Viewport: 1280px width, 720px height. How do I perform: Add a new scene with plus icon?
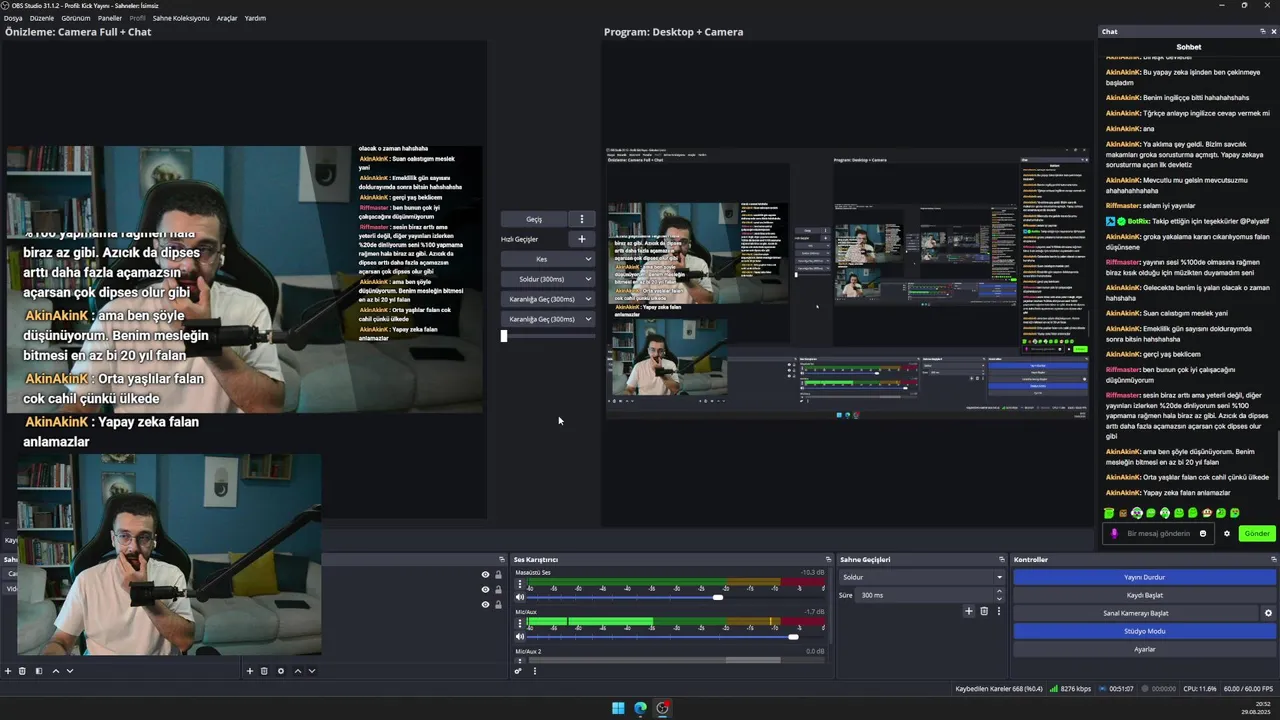point(8,671)
